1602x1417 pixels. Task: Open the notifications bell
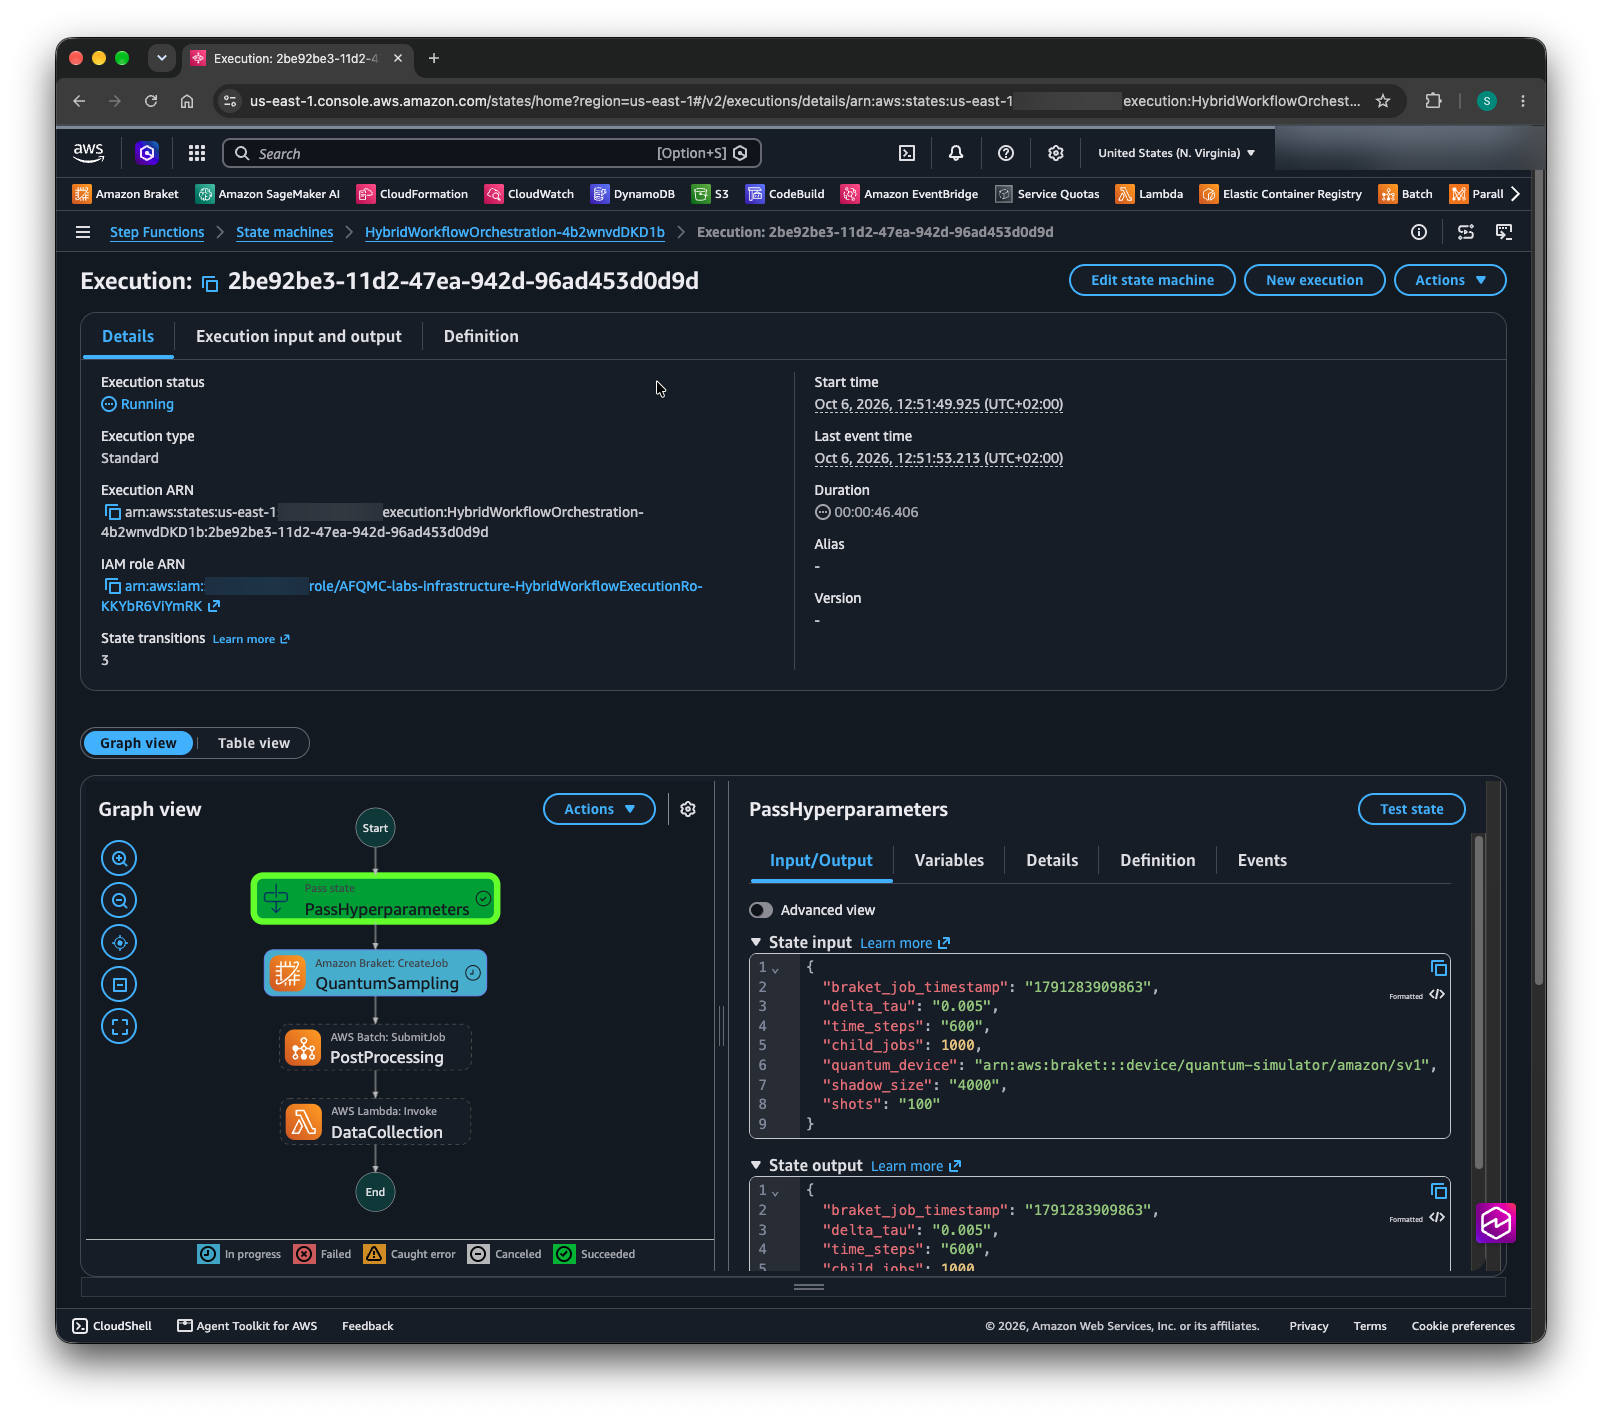[956, 153]
